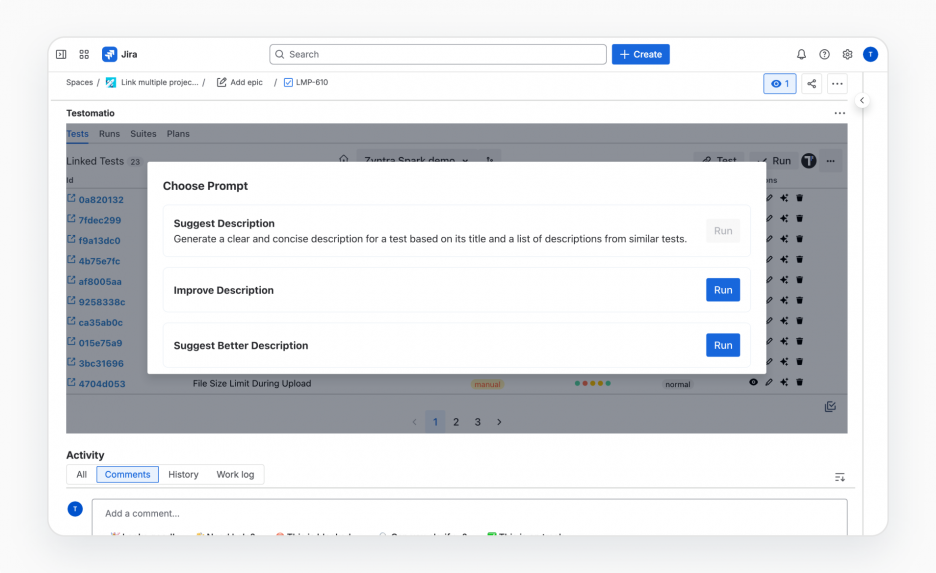Viewport: 936px width, 573px height.
Task: Switch to the Runs tab
Action: pos(109,134)
